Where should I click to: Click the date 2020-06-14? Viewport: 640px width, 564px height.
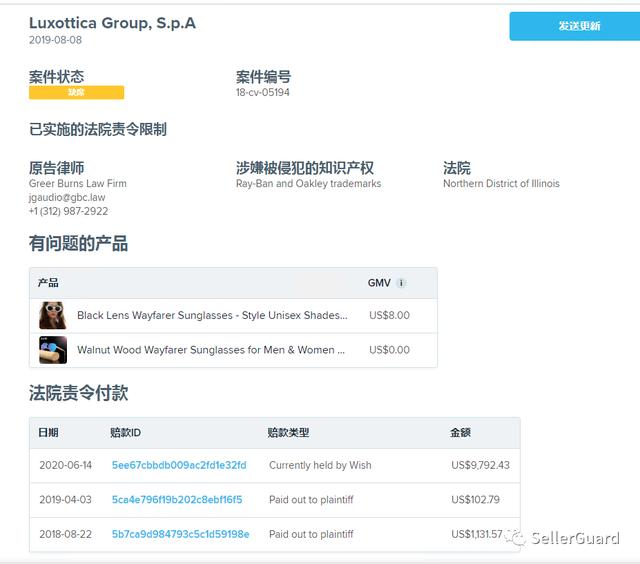pos(66,465)
